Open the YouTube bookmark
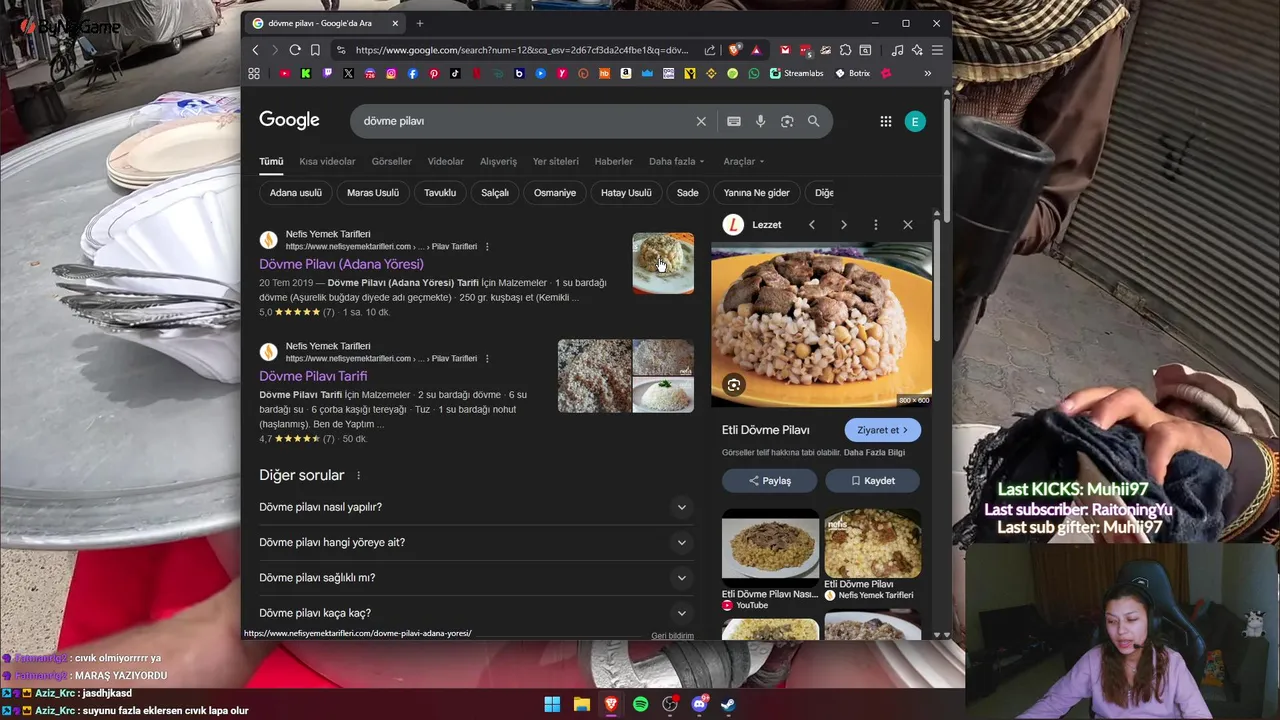Screen dimensions: 1280x720 (x=285, y=73)
